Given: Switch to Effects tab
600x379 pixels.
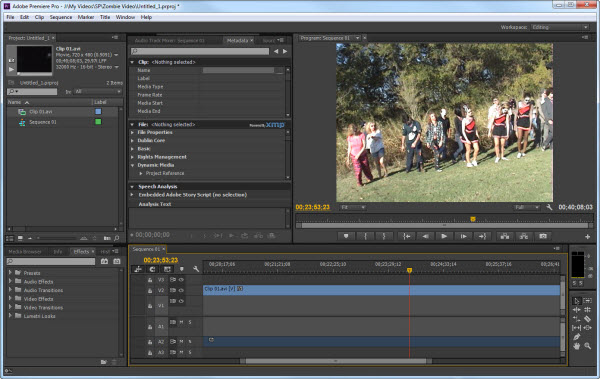Looking at the screenshot, I should click(81, 252).
